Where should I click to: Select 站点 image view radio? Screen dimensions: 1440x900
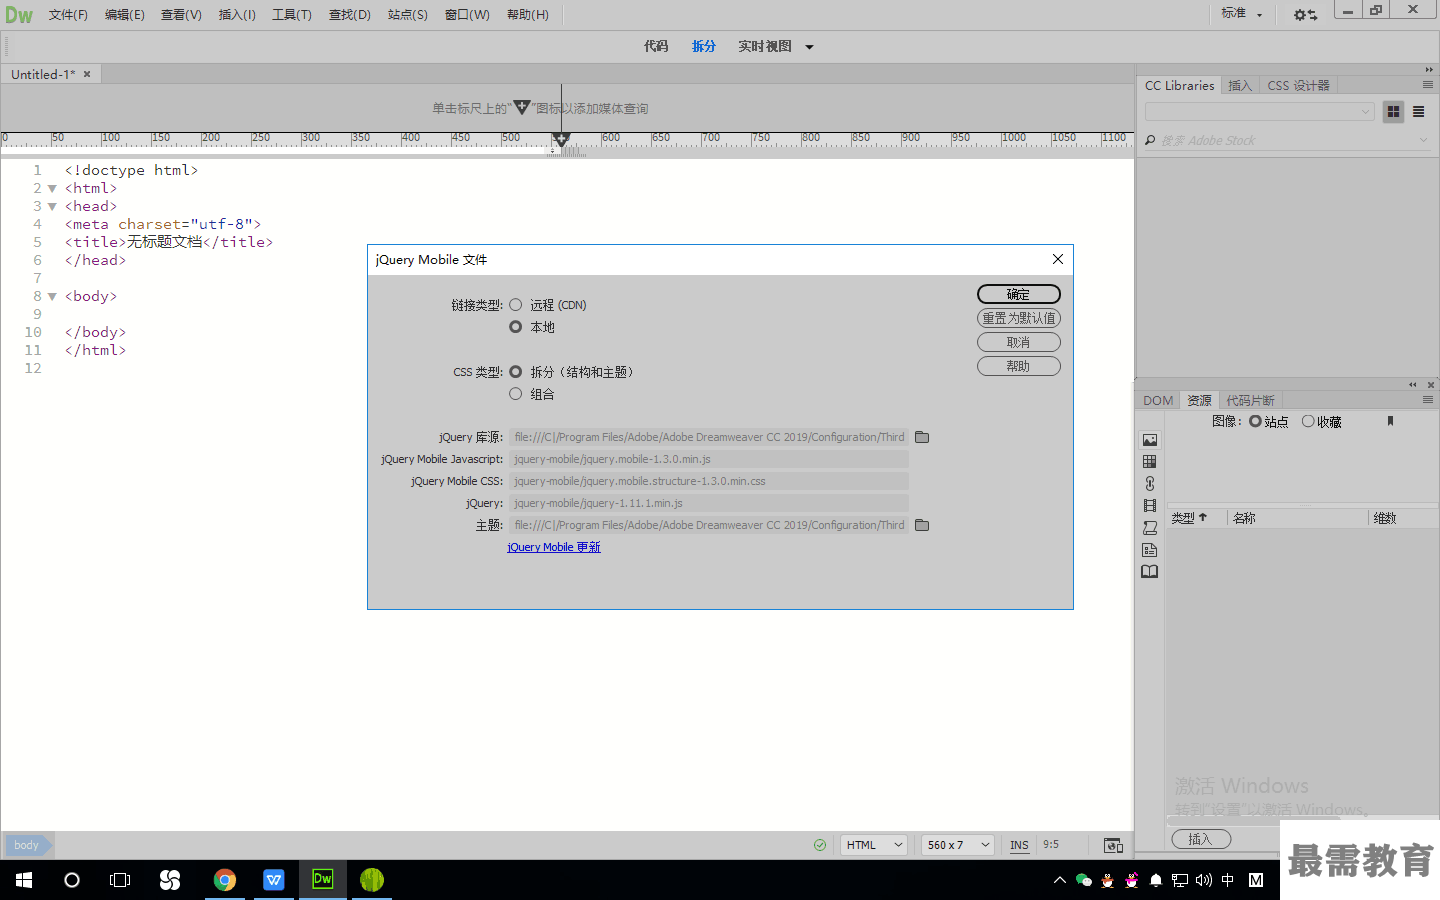[x=1255, y=422]
